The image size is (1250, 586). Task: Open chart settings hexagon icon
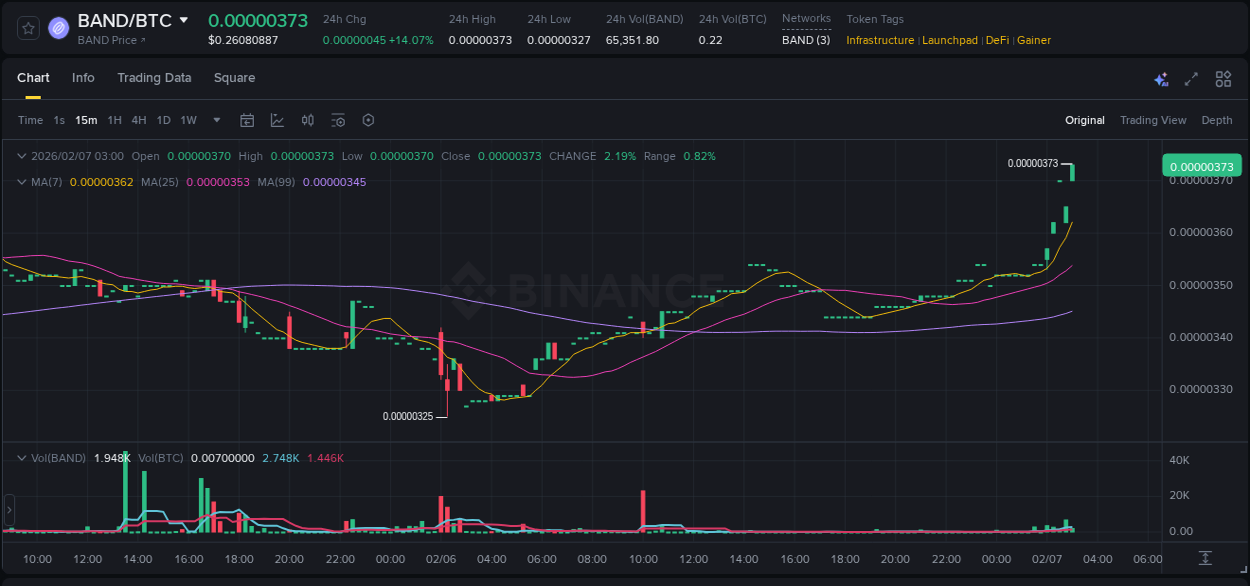point(368,120)
